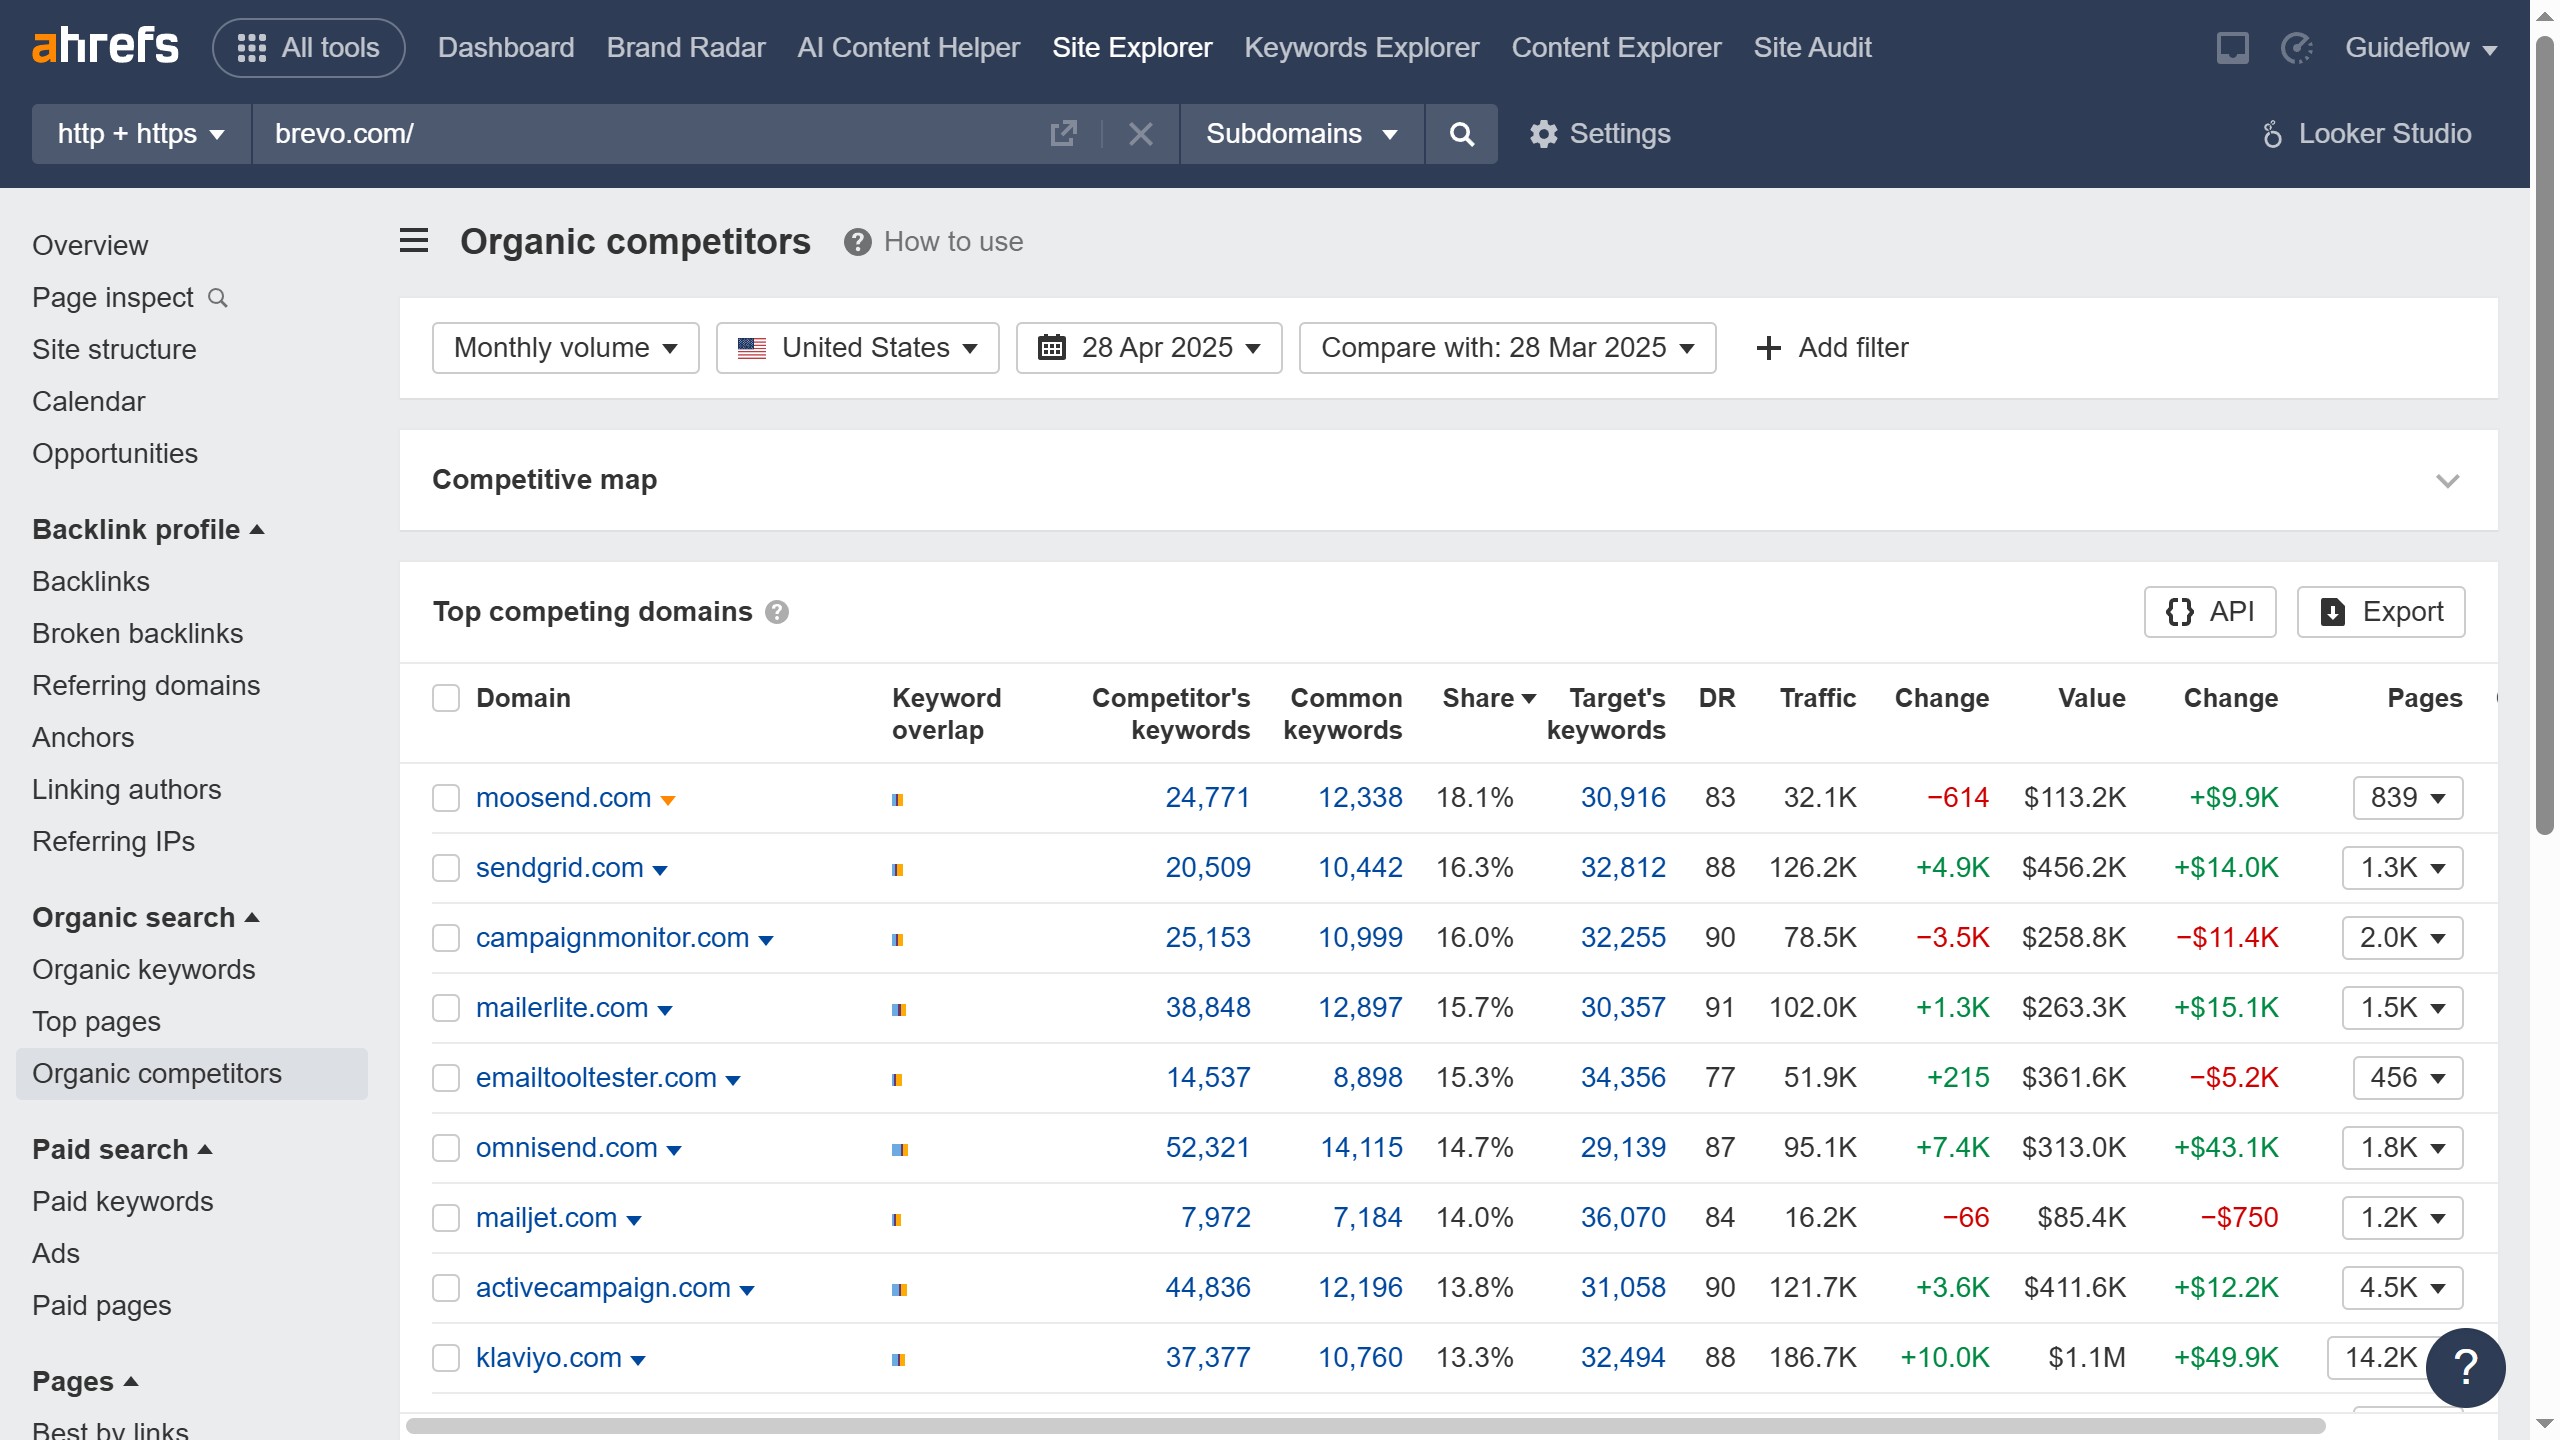Open the Looker Studio integration
2560x1440 pixels.
[2366, 134]
